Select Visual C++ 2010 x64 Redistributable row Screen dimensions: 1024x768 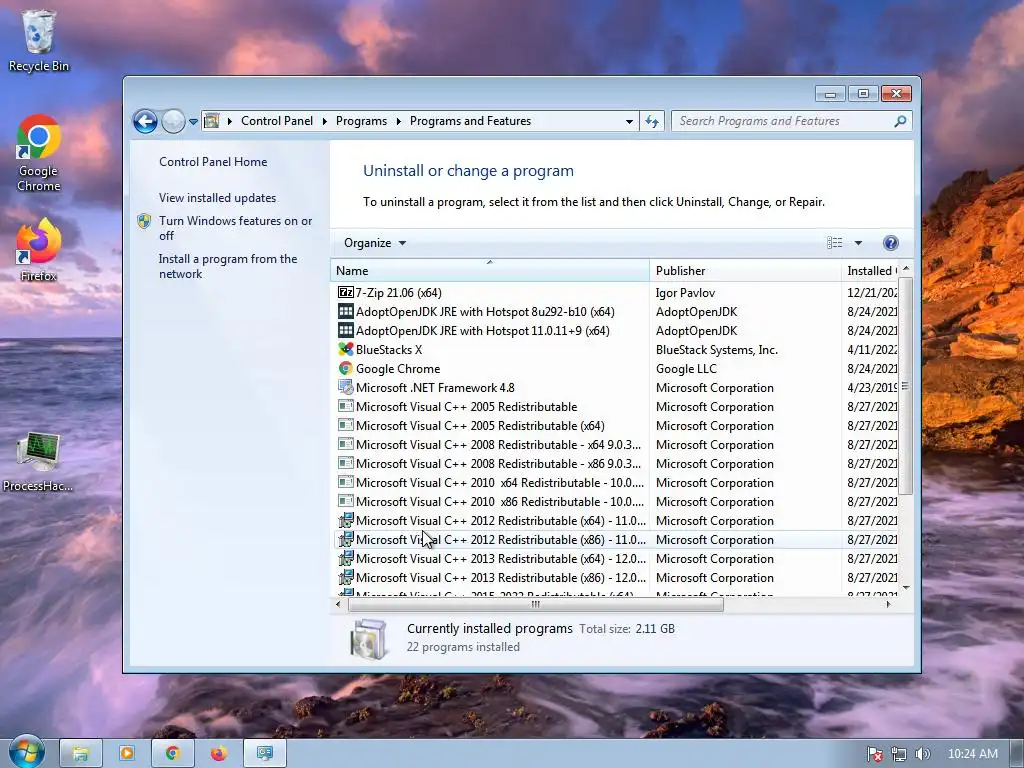tap(617, 482)
